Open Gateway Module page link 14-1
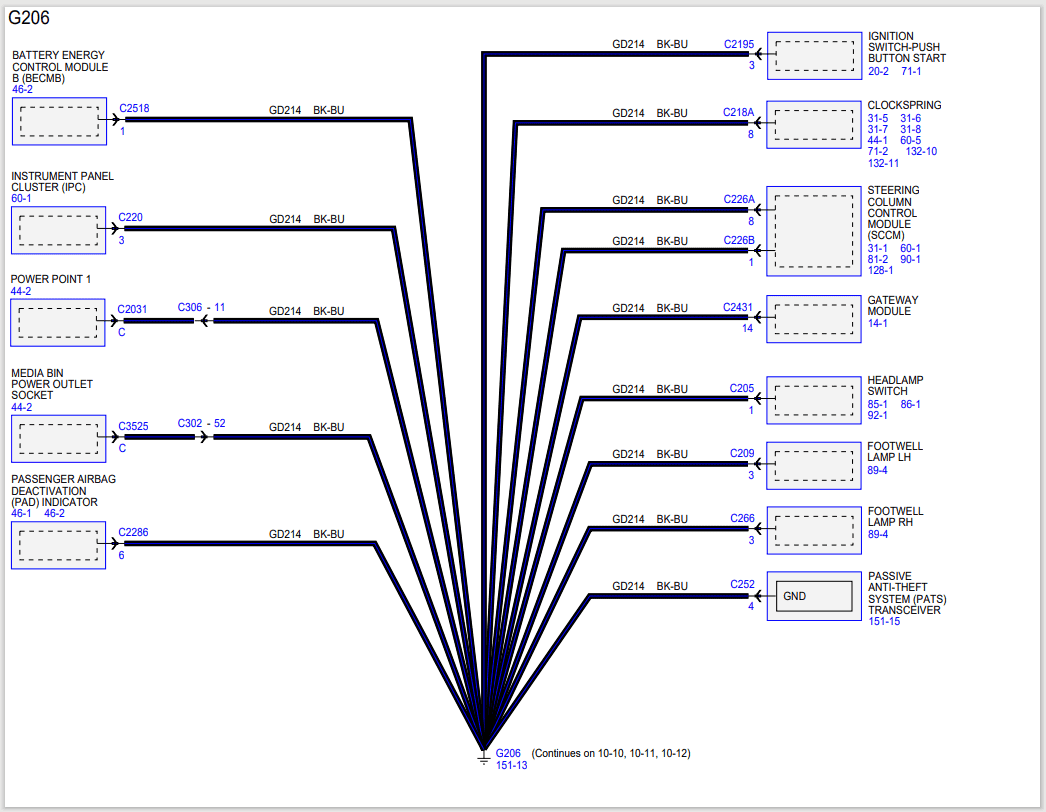The width and height of the screenshot is (1046, 812). pos(877,323)
